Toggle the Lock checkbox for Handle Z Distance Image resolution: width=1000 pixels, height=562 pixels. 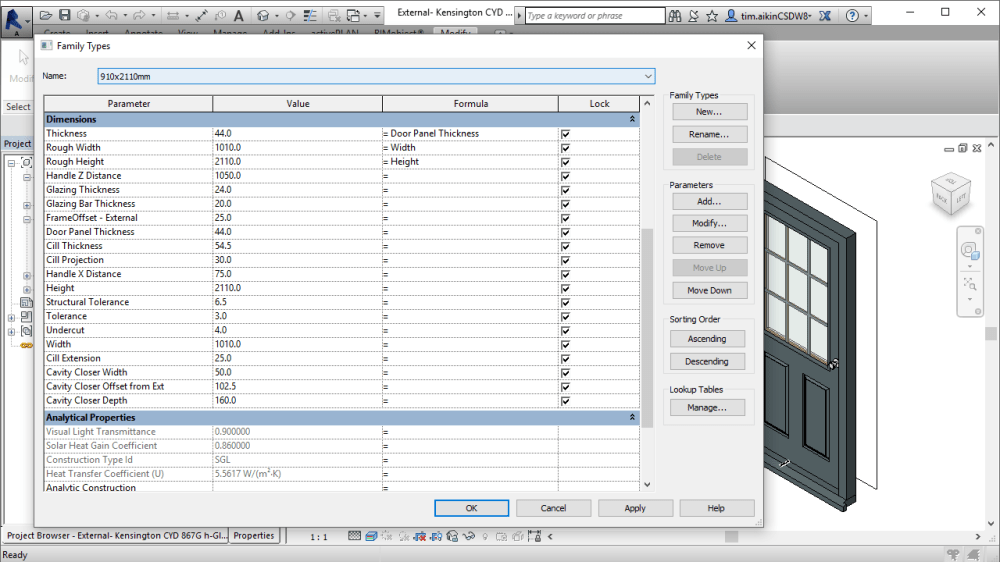point(566,176)
